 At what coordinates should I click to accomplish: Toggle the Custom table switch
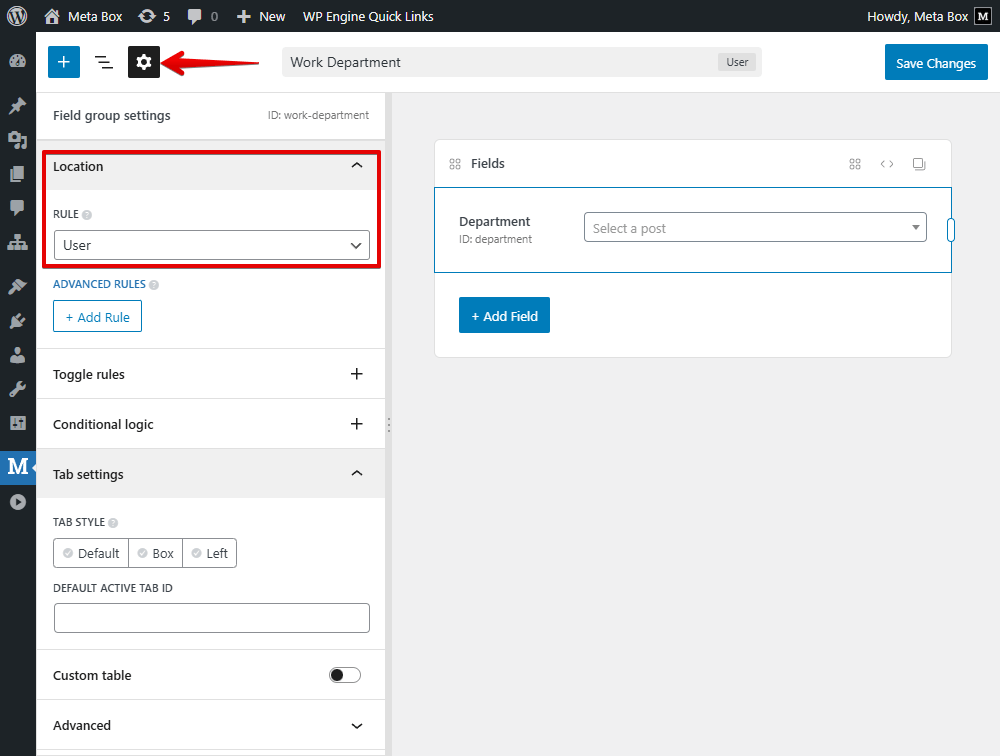pyautogui.click(x=345, y=675)
